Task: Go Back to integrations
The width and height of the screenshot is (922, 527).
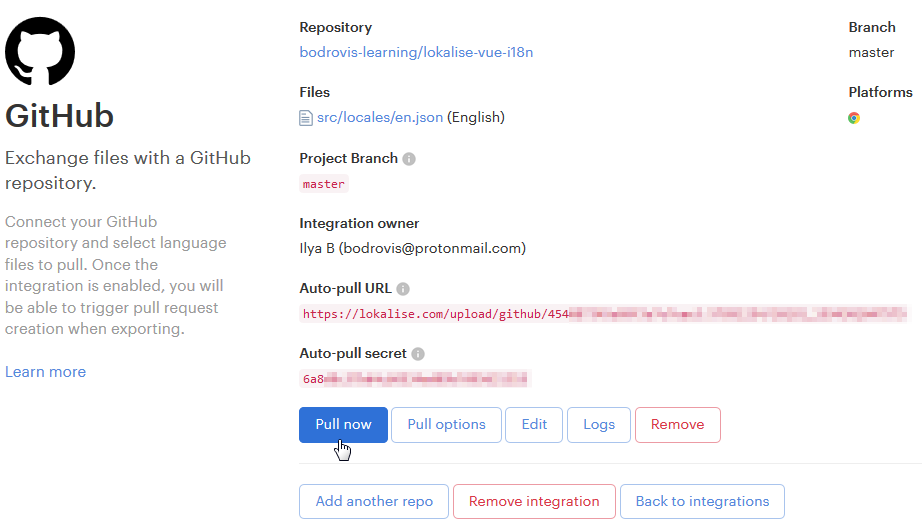Action: point(702,501)
